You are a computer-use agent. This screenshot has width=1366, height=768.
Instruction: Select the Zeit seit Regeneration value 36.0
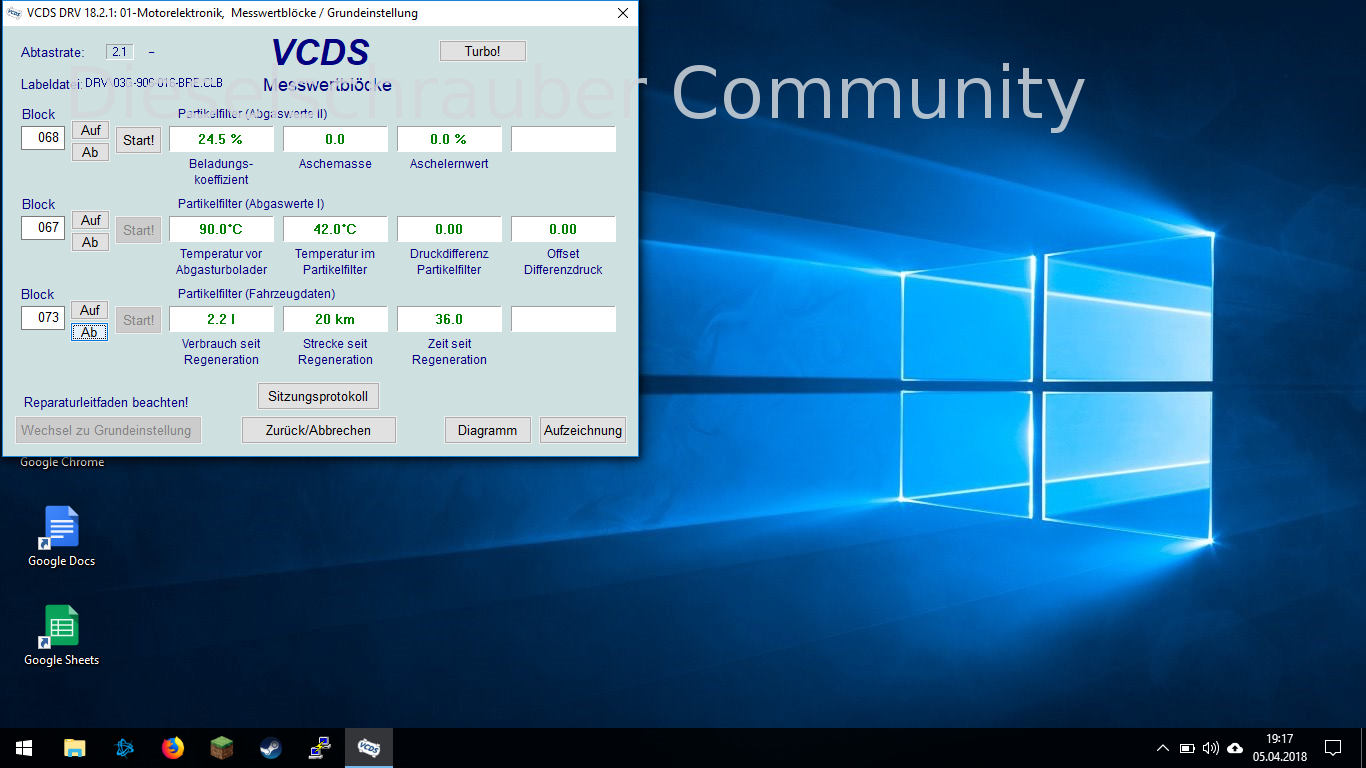coord(449,319)
